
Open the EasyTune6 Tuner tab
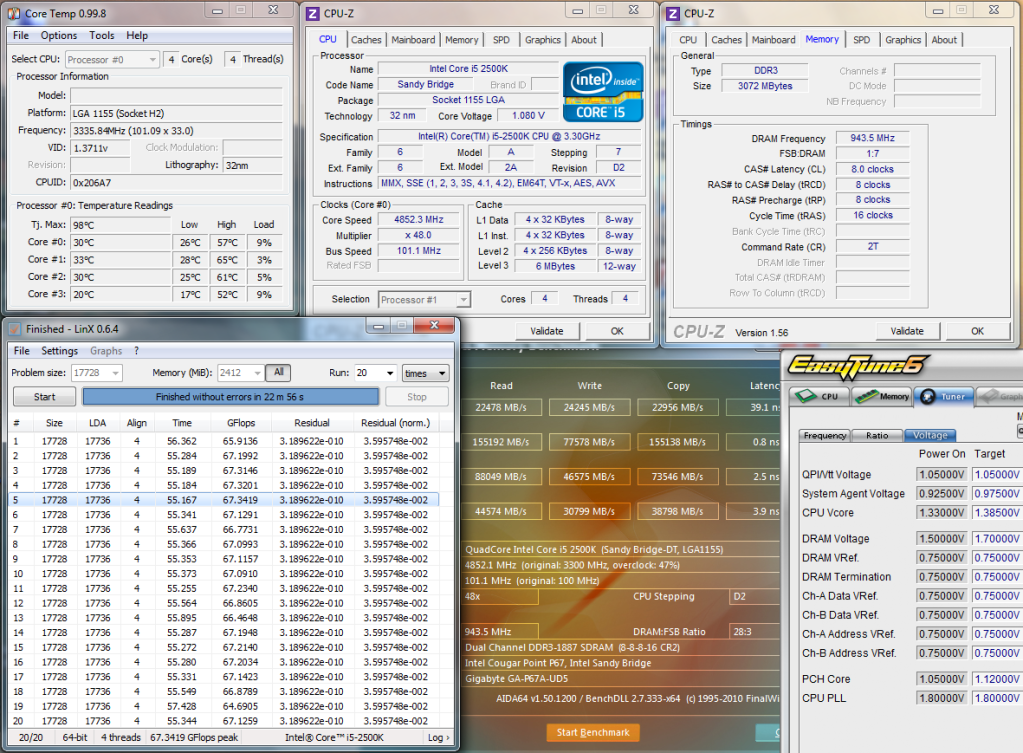point(943,396)
